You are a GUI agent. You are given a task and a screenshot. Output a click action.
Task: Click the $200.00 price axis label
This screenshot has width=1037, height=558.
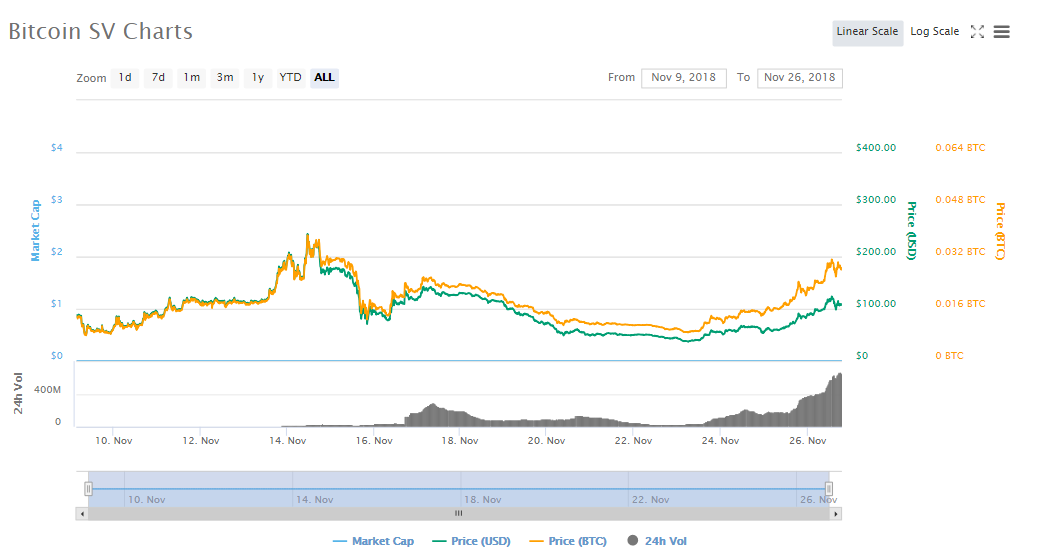(x=876, y=252)
